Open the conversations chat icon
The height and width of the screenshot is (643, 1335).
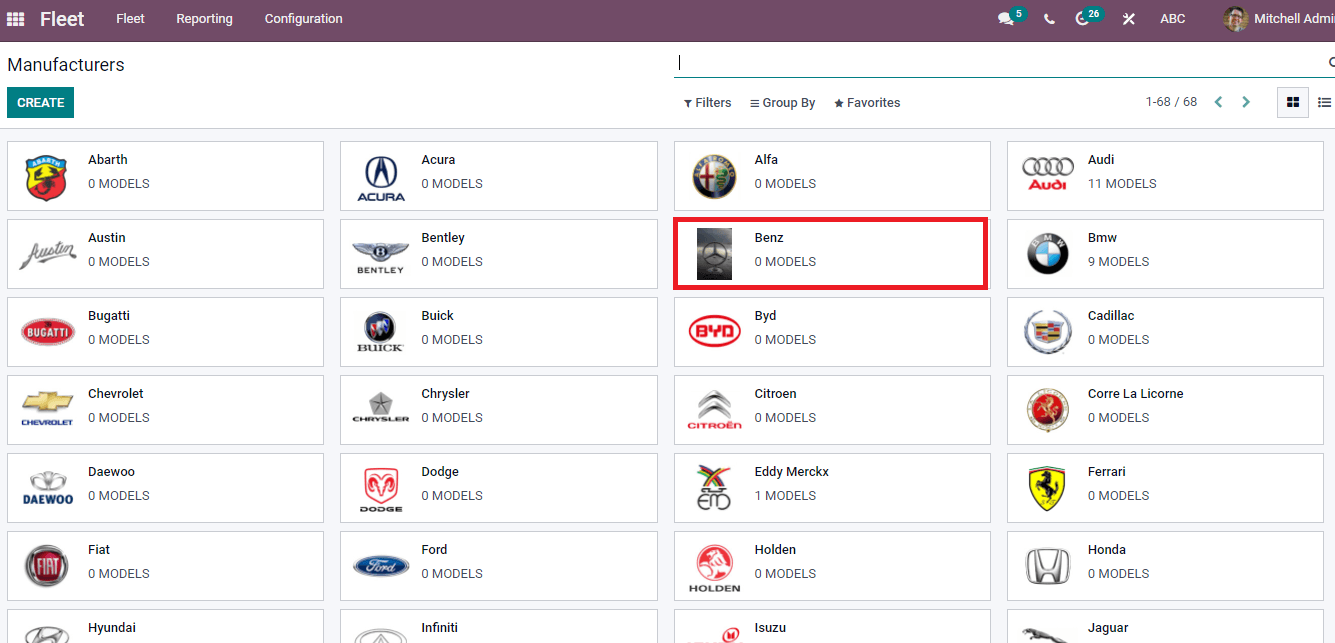[x=1006, y=19]
